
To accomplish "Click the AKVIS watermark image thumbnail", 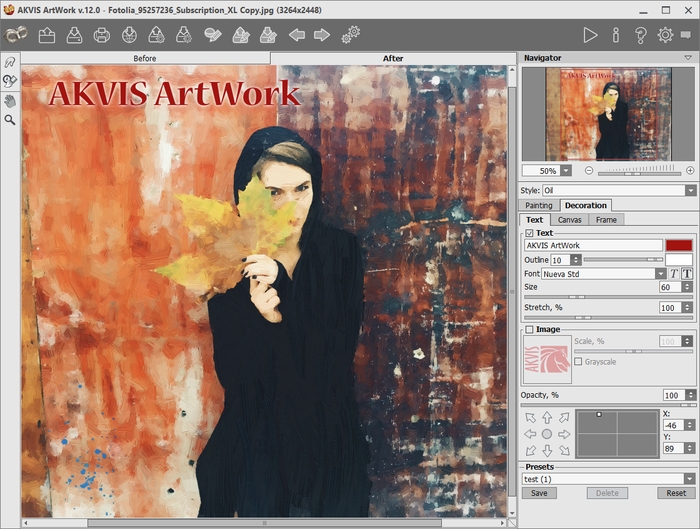I will pyautogui.click(x=547, y=360).
